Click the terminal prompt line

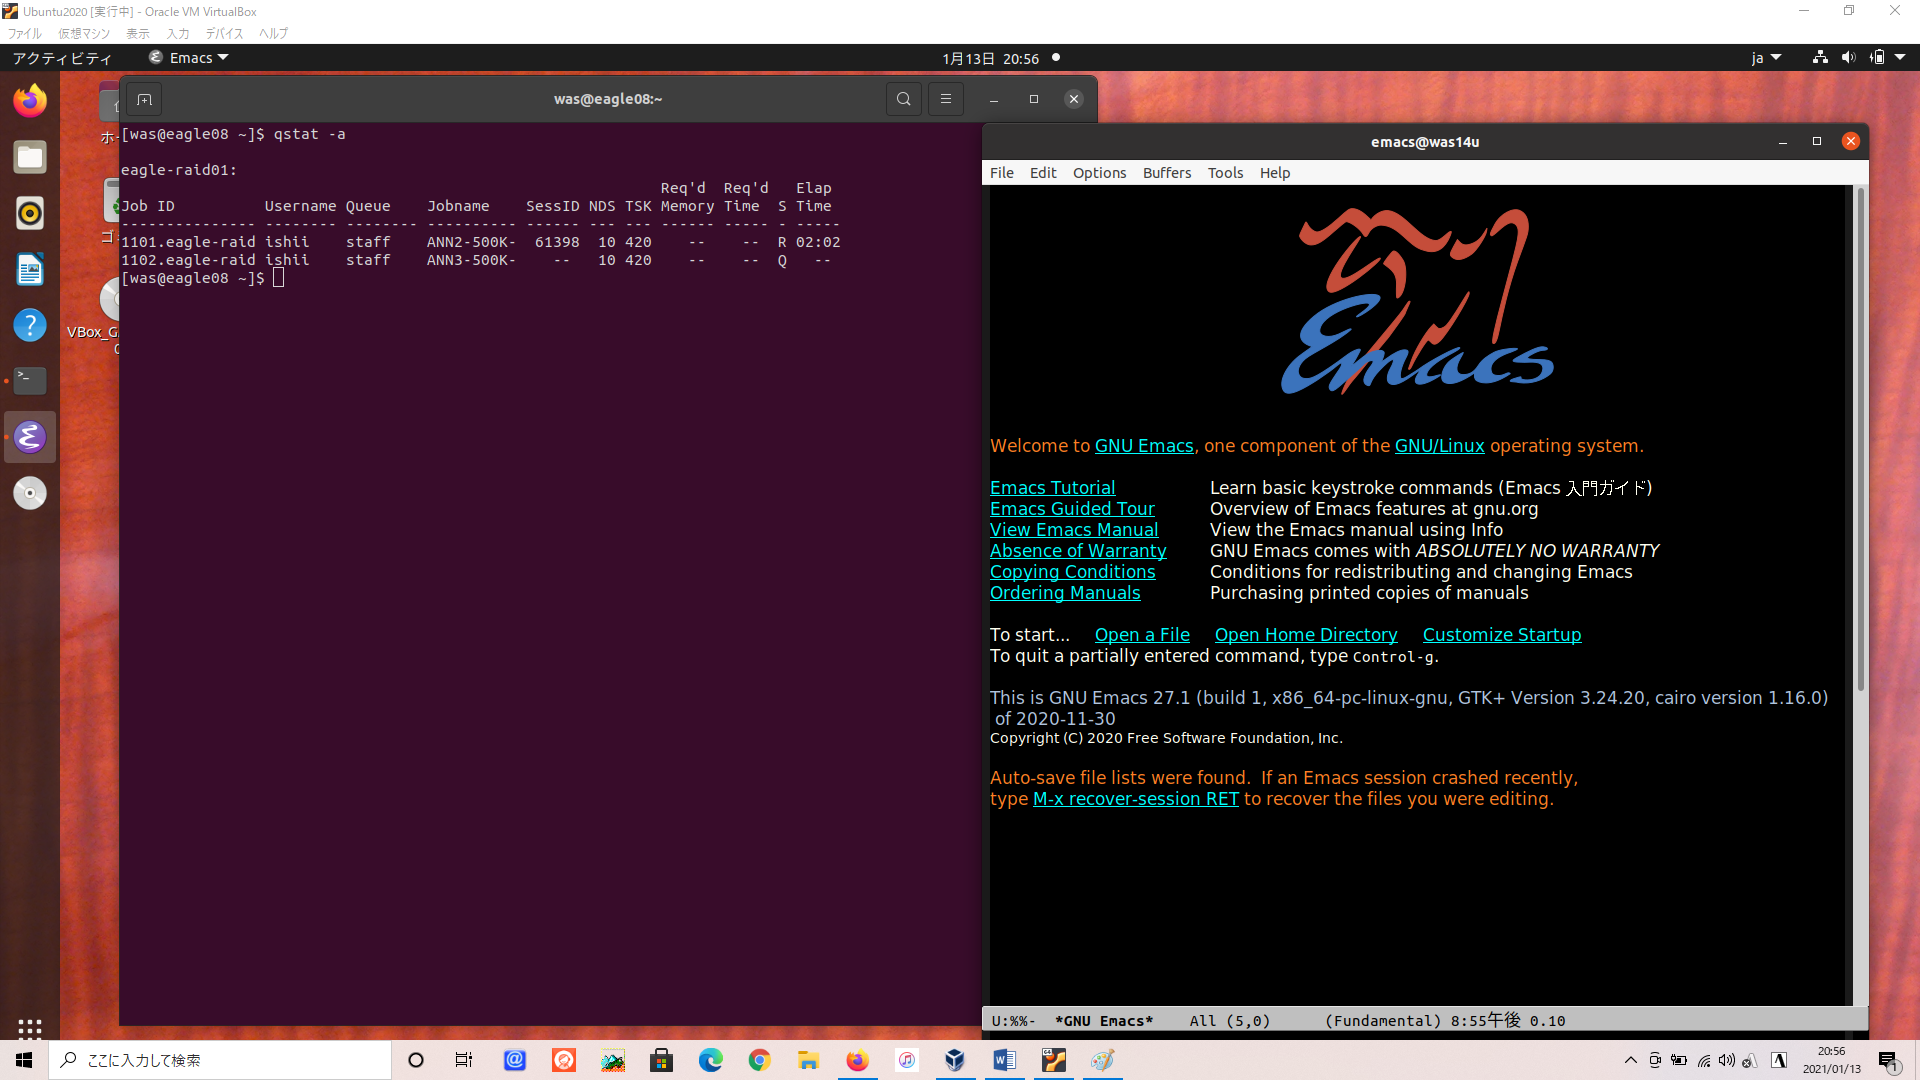click(203, 278)
